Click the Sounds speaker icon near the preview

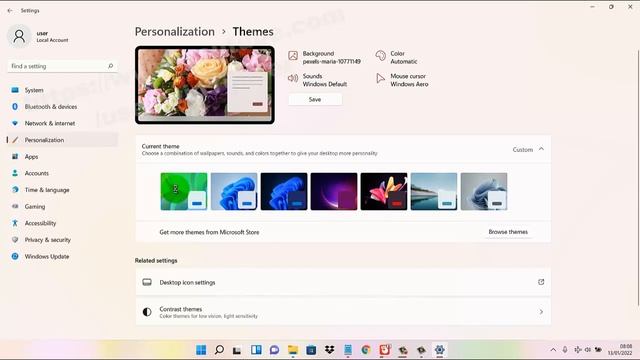tap(293, 78)
